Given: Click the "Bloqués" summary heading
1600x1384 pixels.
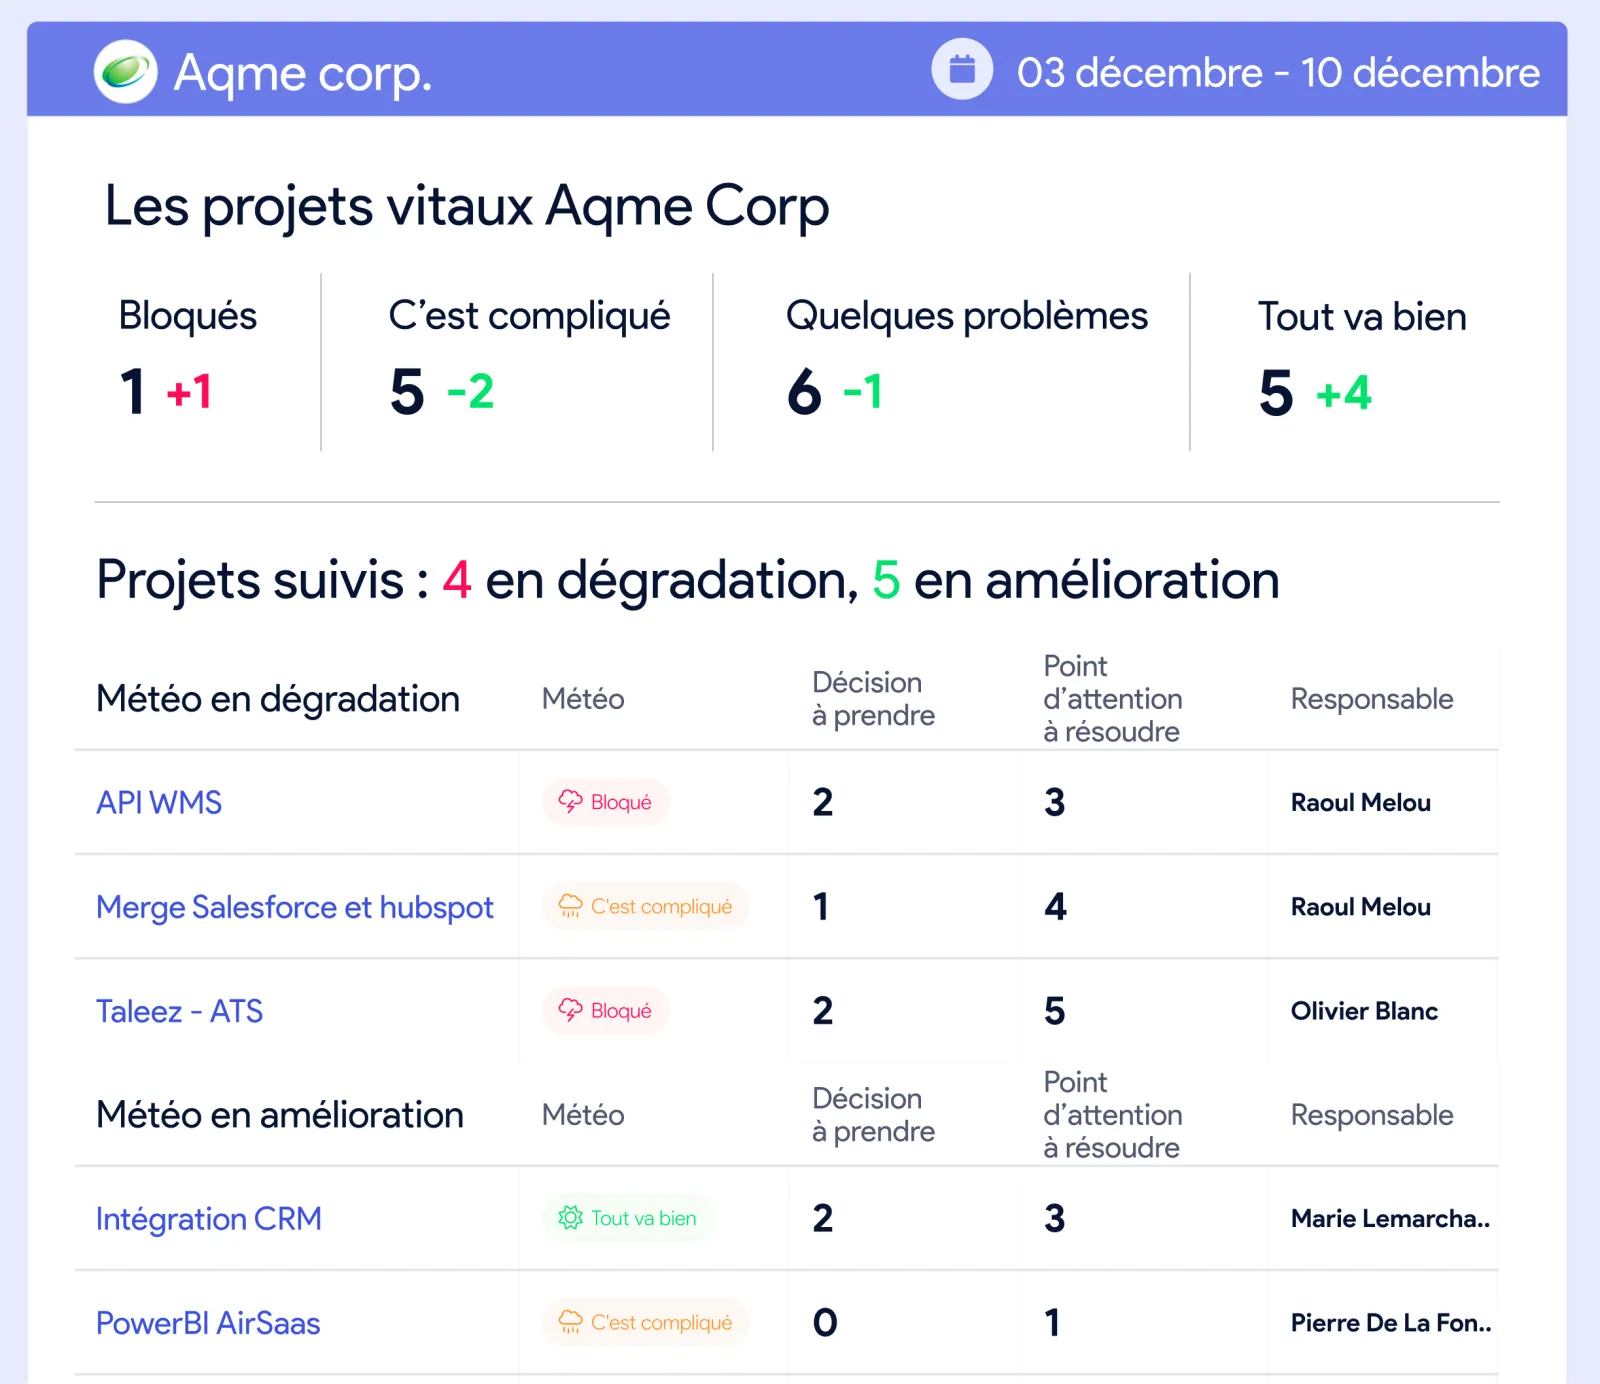Looking at the screenshot, I should (x=188, y=316).
